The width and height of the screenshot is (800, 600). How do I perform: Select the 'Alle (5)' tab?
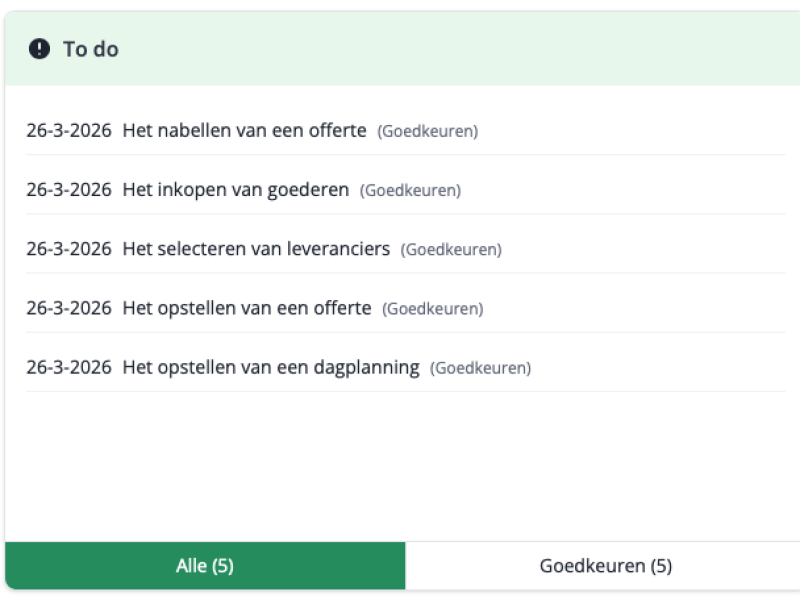point(203,565)
